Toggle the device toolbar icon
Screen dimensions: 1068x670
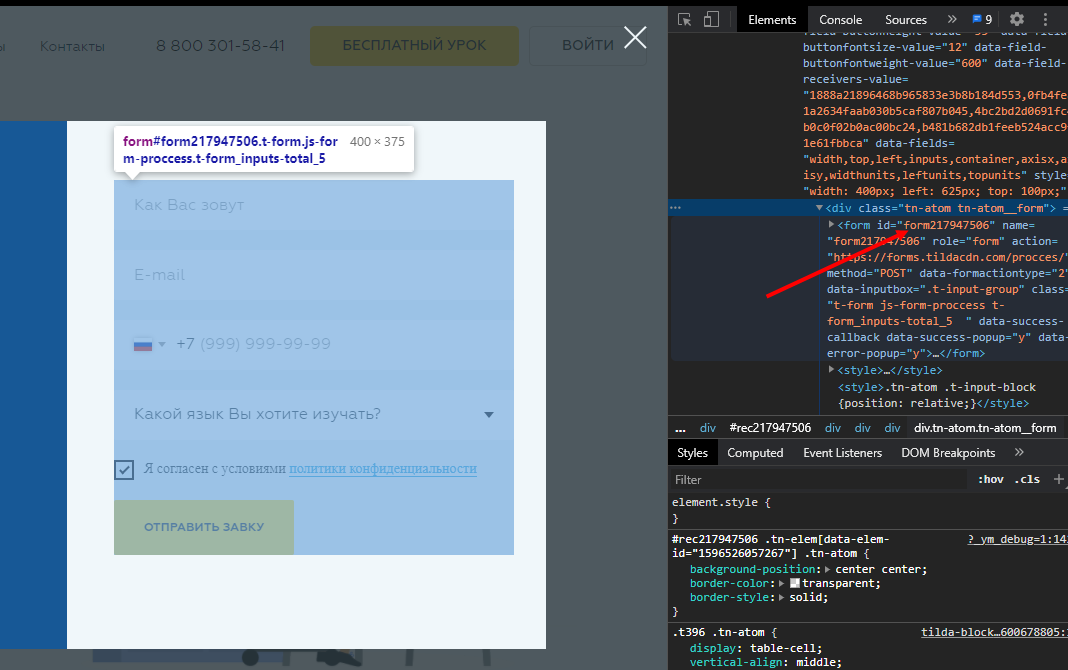(x=711, y=19)
